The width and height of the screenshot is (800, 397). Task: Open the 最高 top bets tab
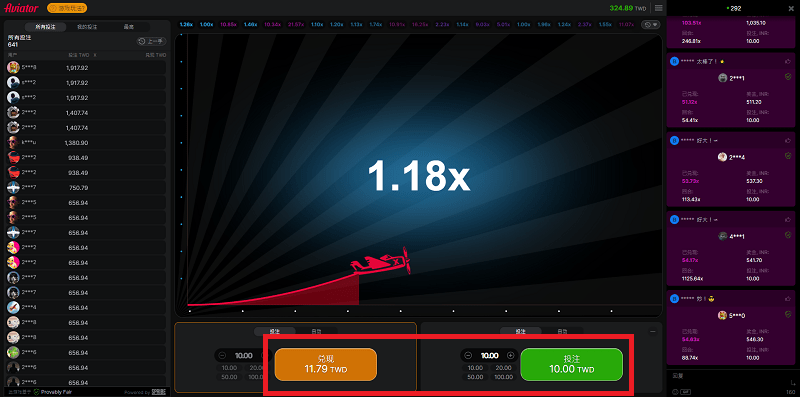tap(129, 27)
